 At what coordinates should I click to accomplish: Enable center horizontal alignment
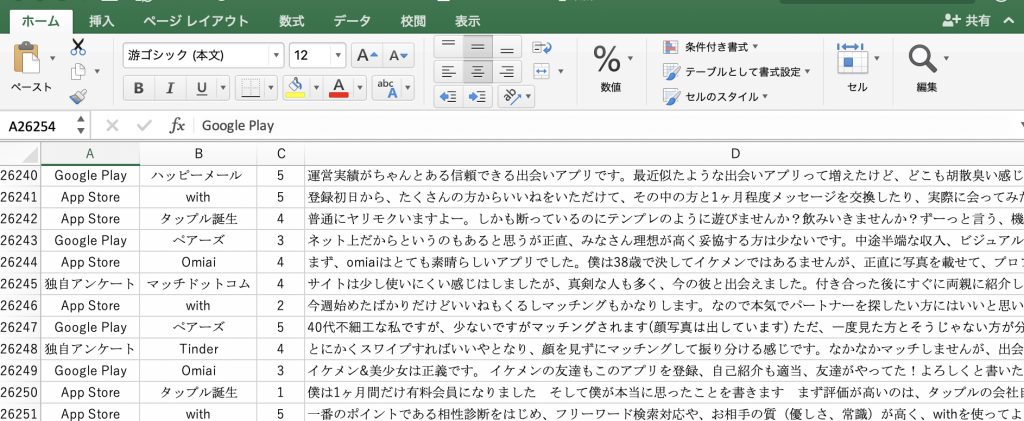click(x=478, y=71)
